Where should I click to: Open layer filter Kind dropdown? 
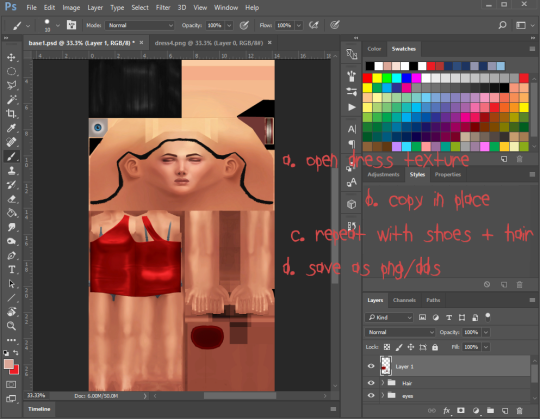point(389,317)
